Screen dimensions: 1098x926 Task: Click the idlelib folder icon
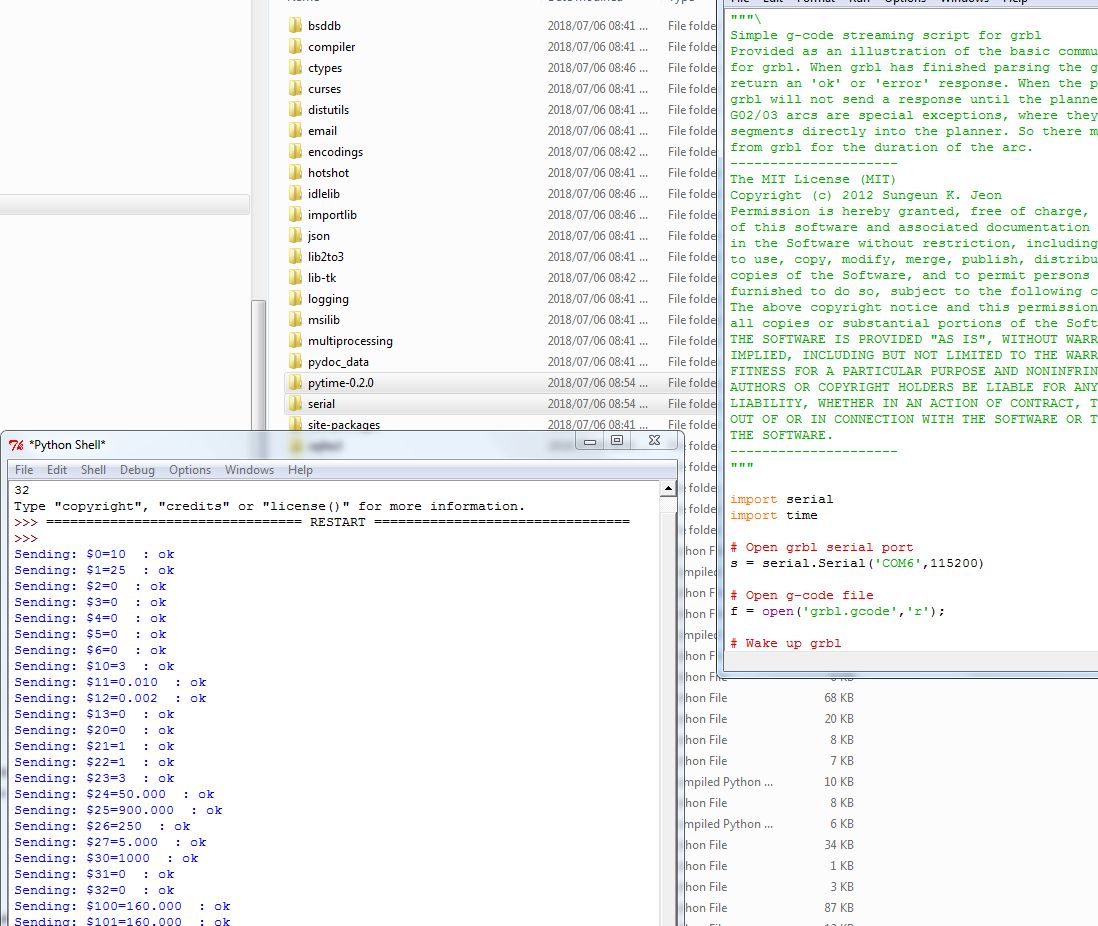[x=296, y=194]
